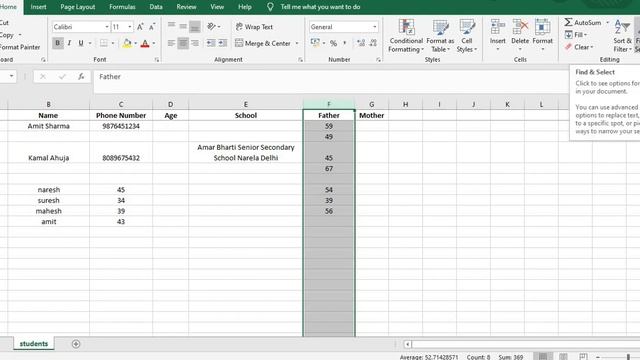
Task: Increase indent icon
Action: pos(223,43)
